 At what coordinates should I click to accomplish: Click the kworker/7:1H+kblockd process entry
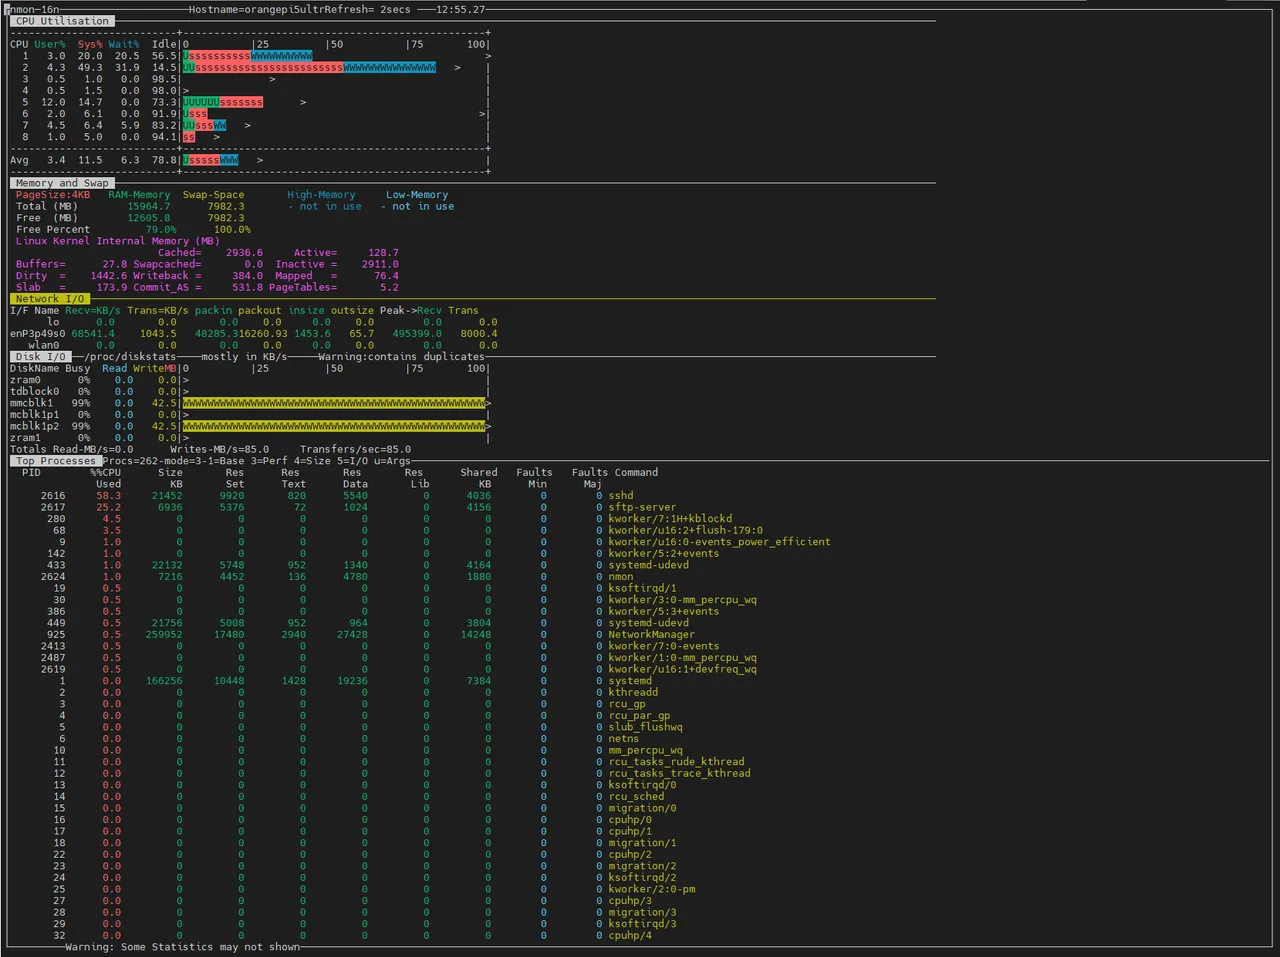(670, 519)
